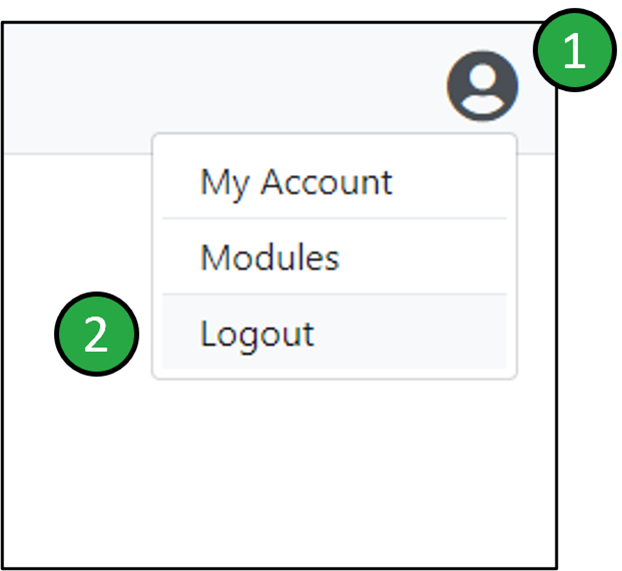622x571 pixels.
Task: Click the green step 1 badge
Action: [x=573, y=52]
